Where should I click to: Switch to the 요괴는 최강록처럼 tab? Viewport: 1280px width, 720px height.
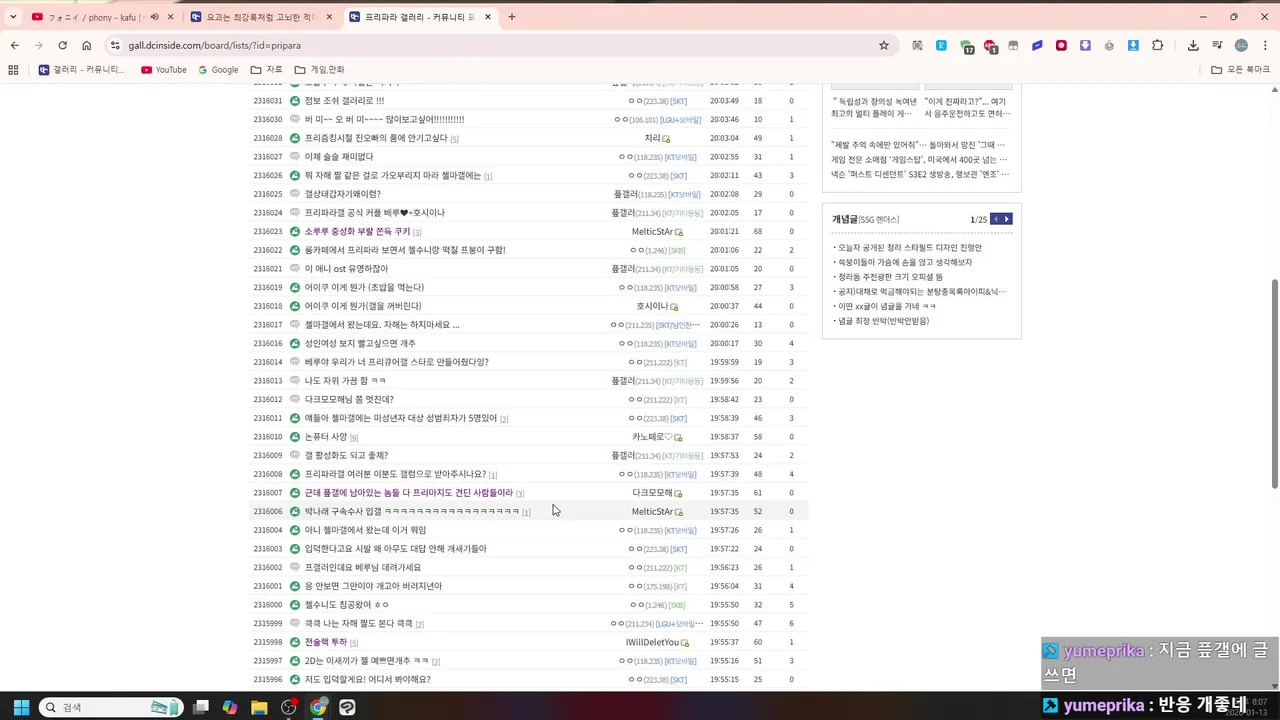260,17
